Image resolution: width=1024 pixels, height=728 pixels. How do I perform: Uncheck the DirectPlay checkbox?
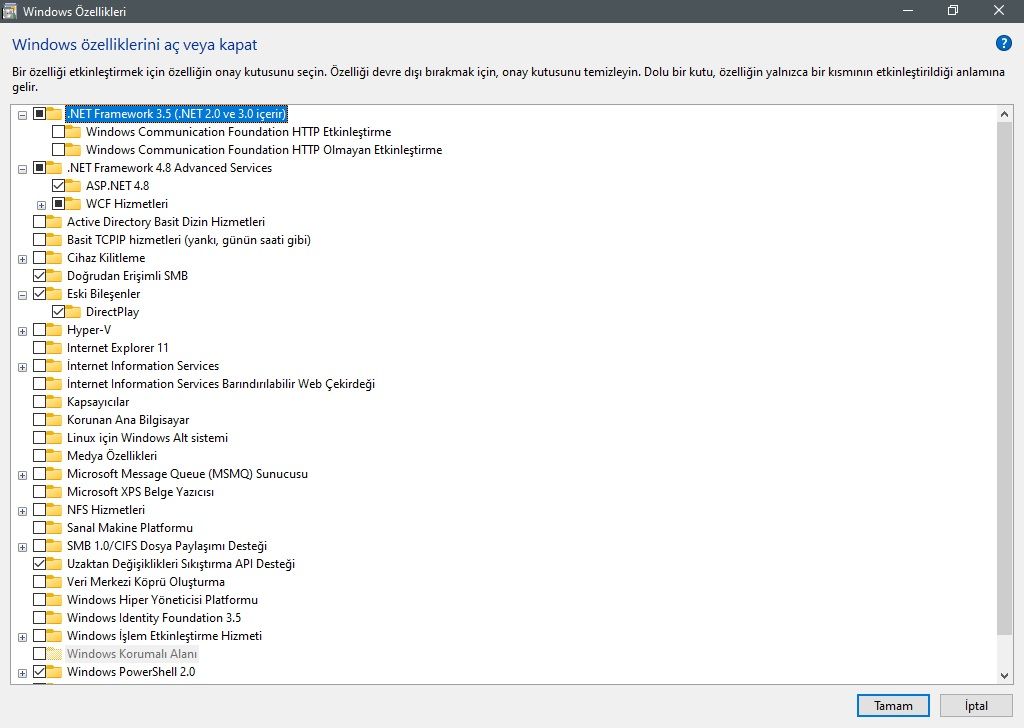(58, 312)
